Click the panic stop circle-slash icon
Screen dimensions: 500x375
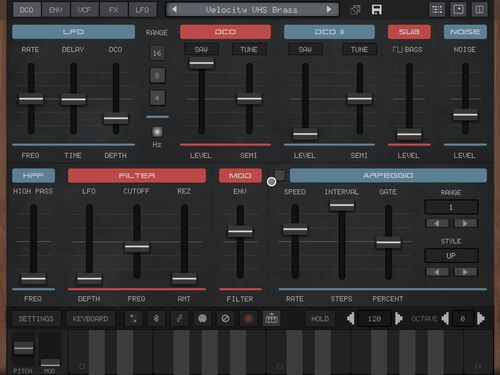pos(225,319)
